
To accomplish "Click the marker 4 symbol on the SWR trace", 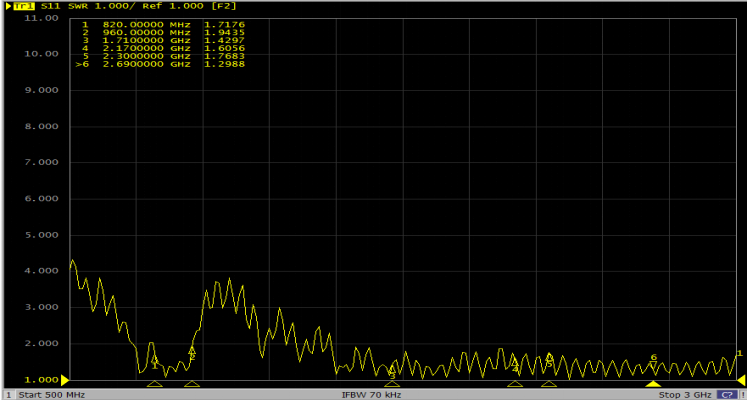I will coord(515,365).
